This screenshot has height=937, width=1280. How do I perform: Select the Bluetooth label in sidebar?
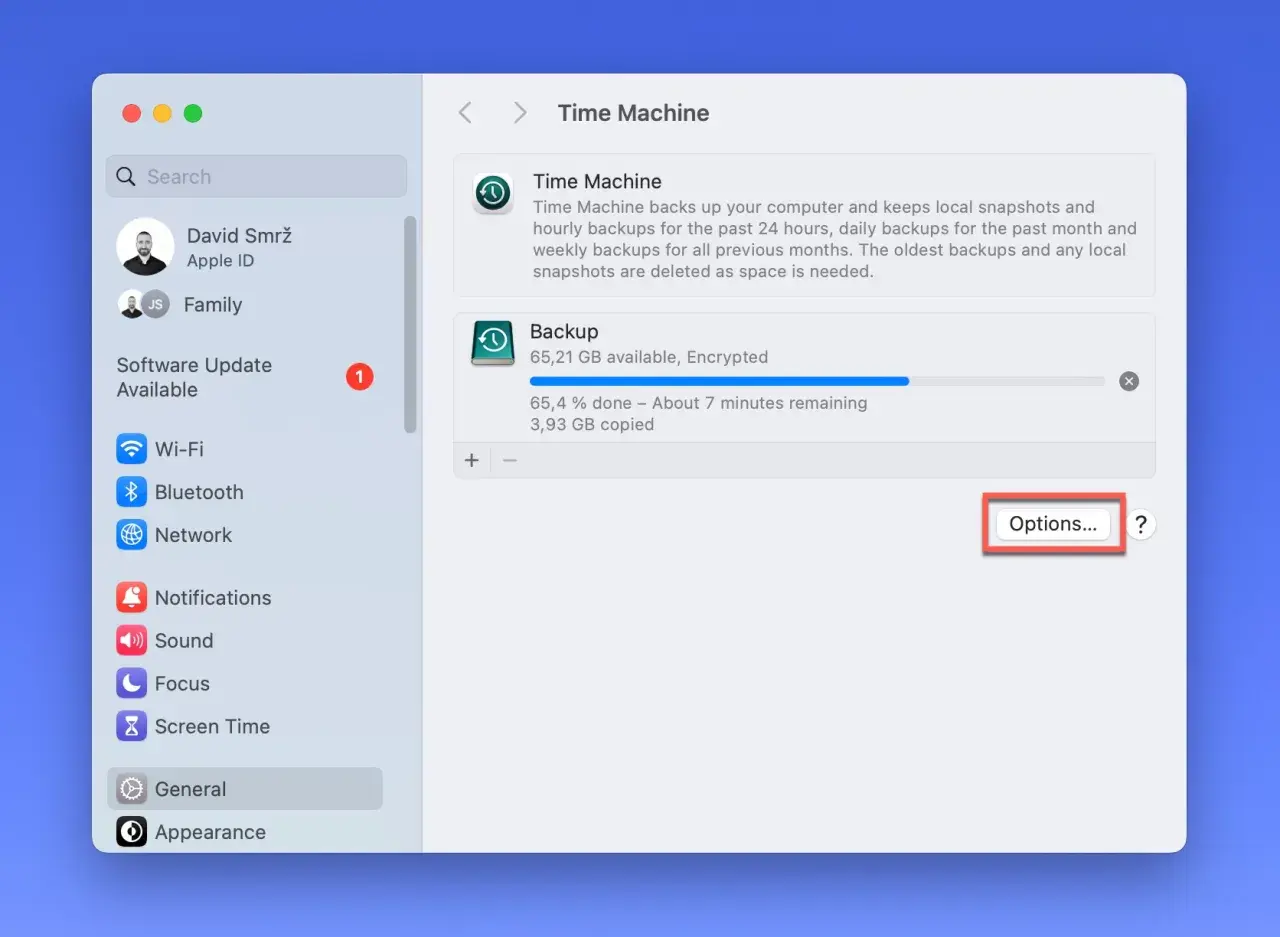[199, 492]
